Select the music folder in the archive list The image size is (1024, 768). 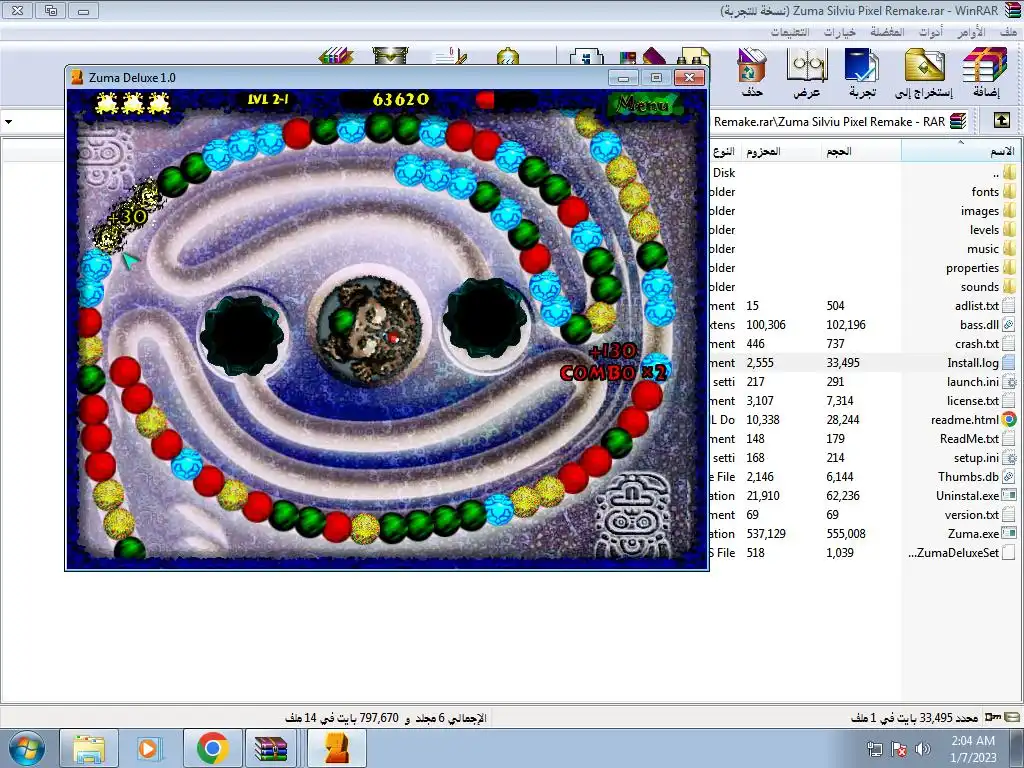coord(991,248)
